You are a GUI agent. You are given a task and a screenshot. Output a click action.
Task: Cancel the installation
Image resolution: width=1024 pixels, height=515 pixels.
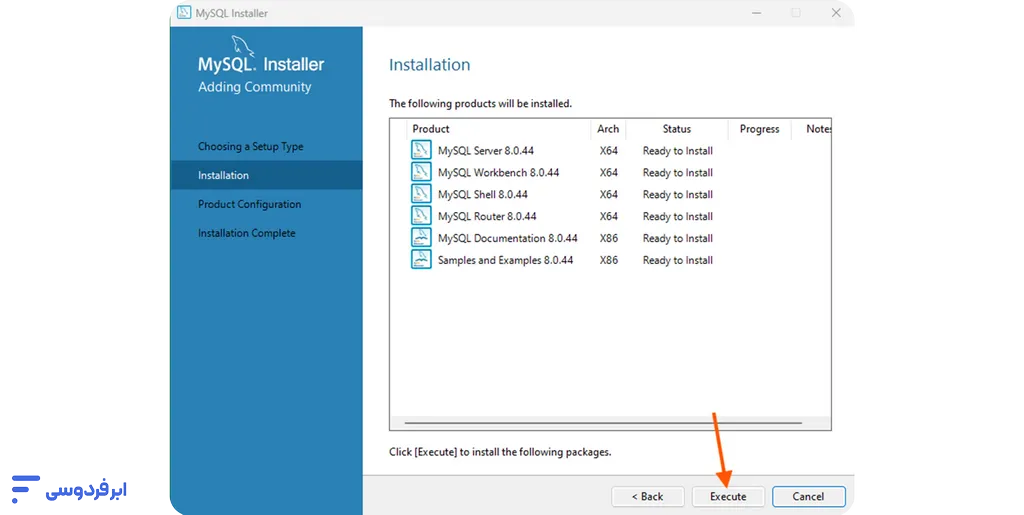[808, 496]
